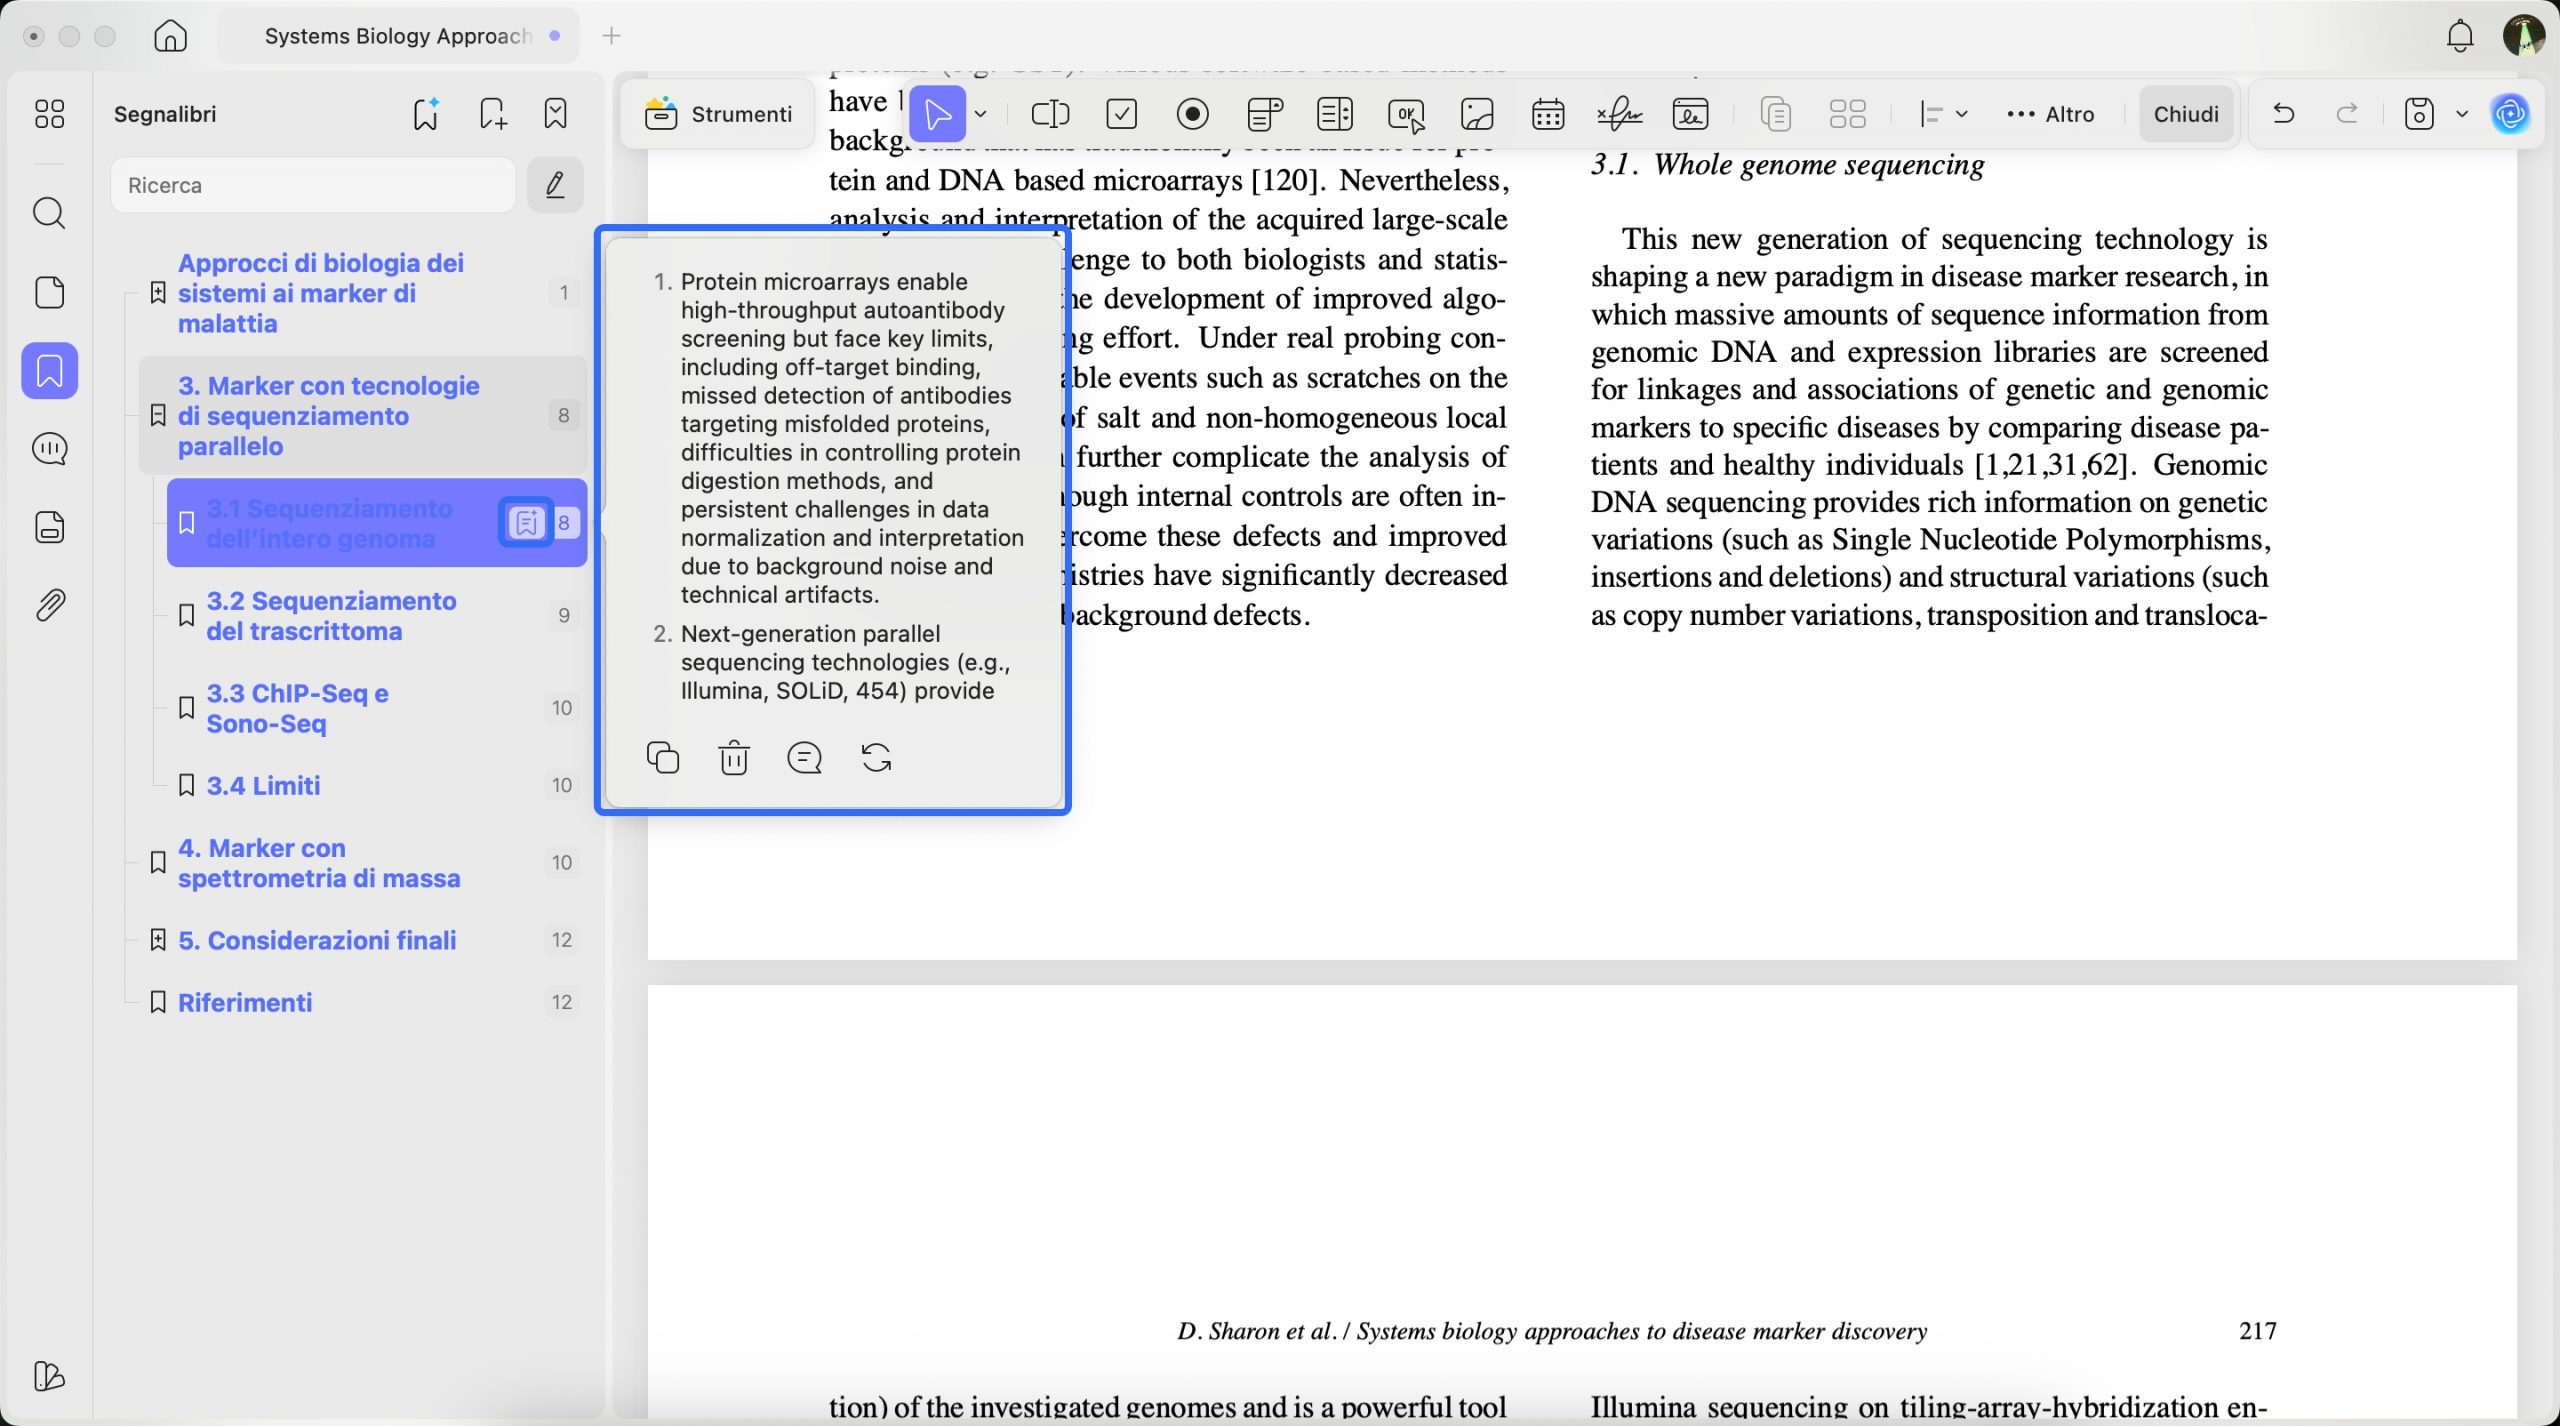
Task: Switch to the Systems Biology Approach tab
Action: click(398, 36)
